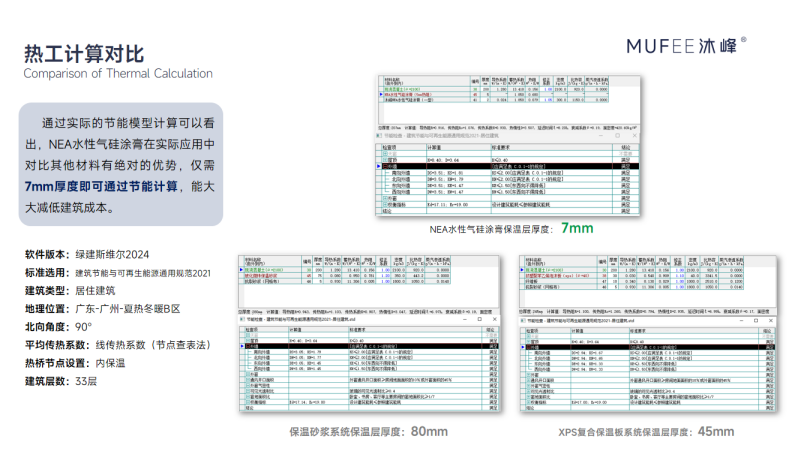Select red material row in 保温砂浆 table

point(346,276)
